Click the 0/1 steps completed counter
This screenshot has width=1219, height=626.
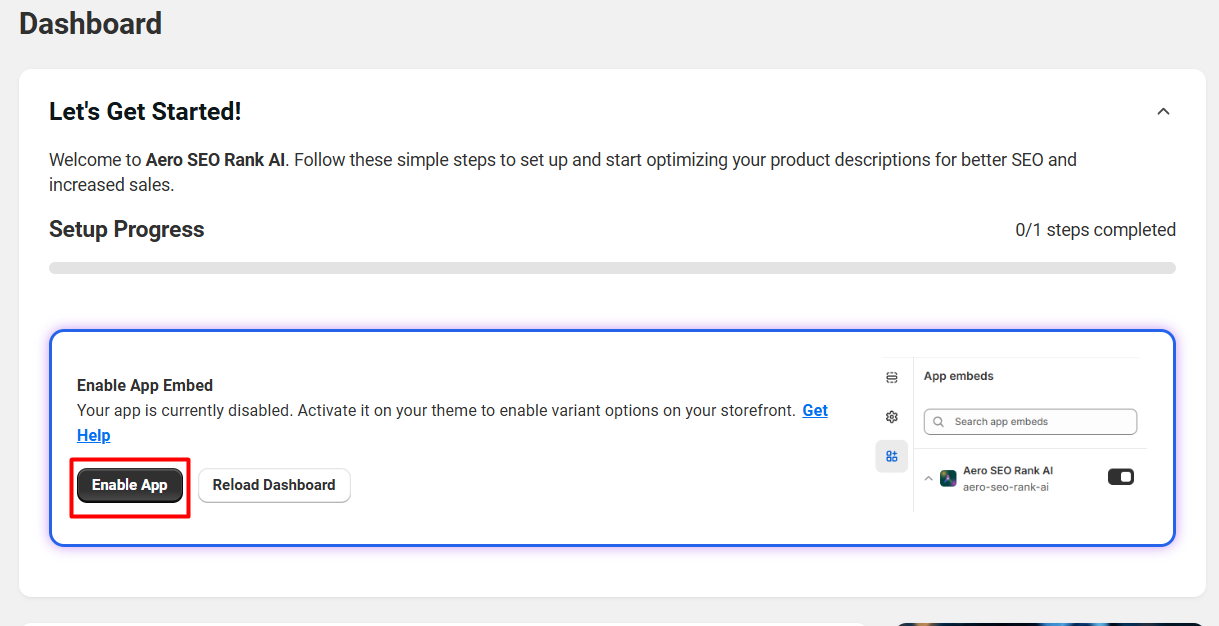tap(1095, 230)
